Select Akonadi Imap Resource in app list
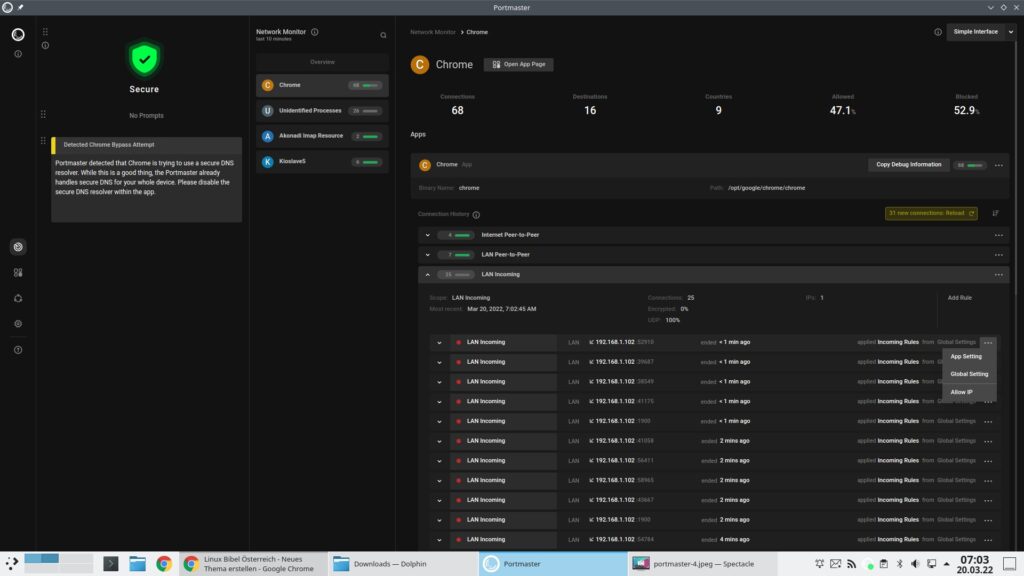Viewport: 1024px width, 576px height. (322, 136)
